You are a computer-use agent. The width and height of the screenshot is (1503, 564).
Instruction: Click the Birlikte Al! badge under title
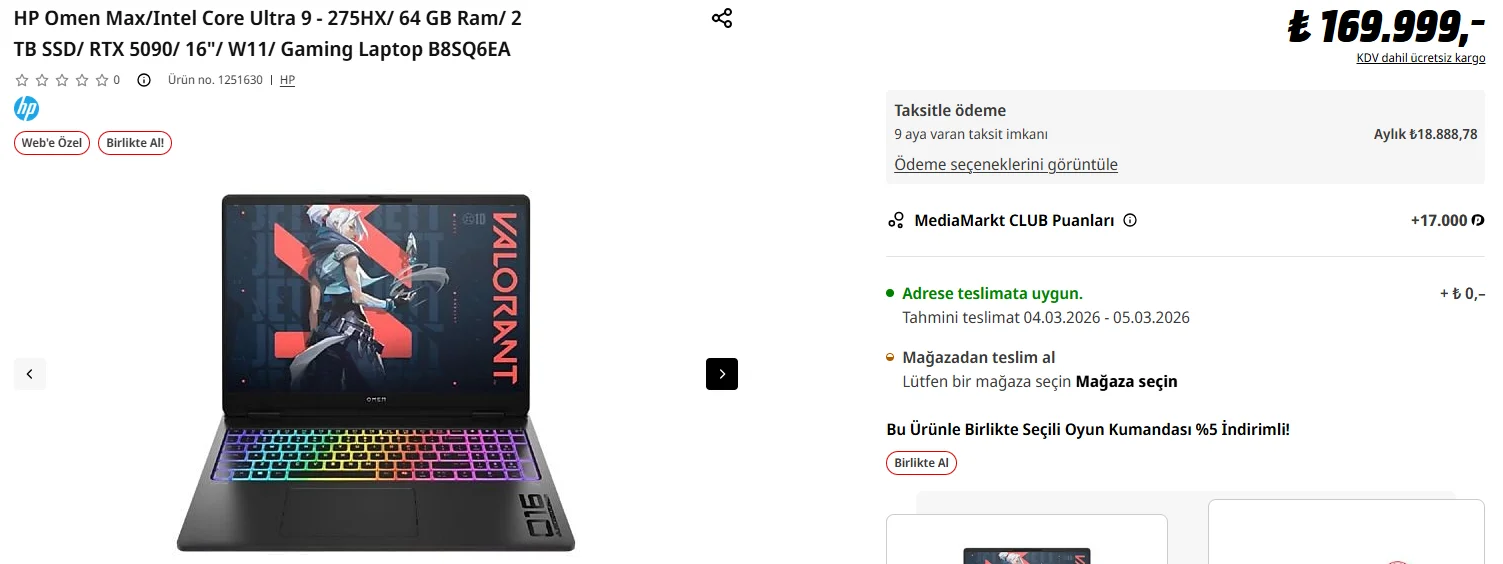tap(135, 143)
